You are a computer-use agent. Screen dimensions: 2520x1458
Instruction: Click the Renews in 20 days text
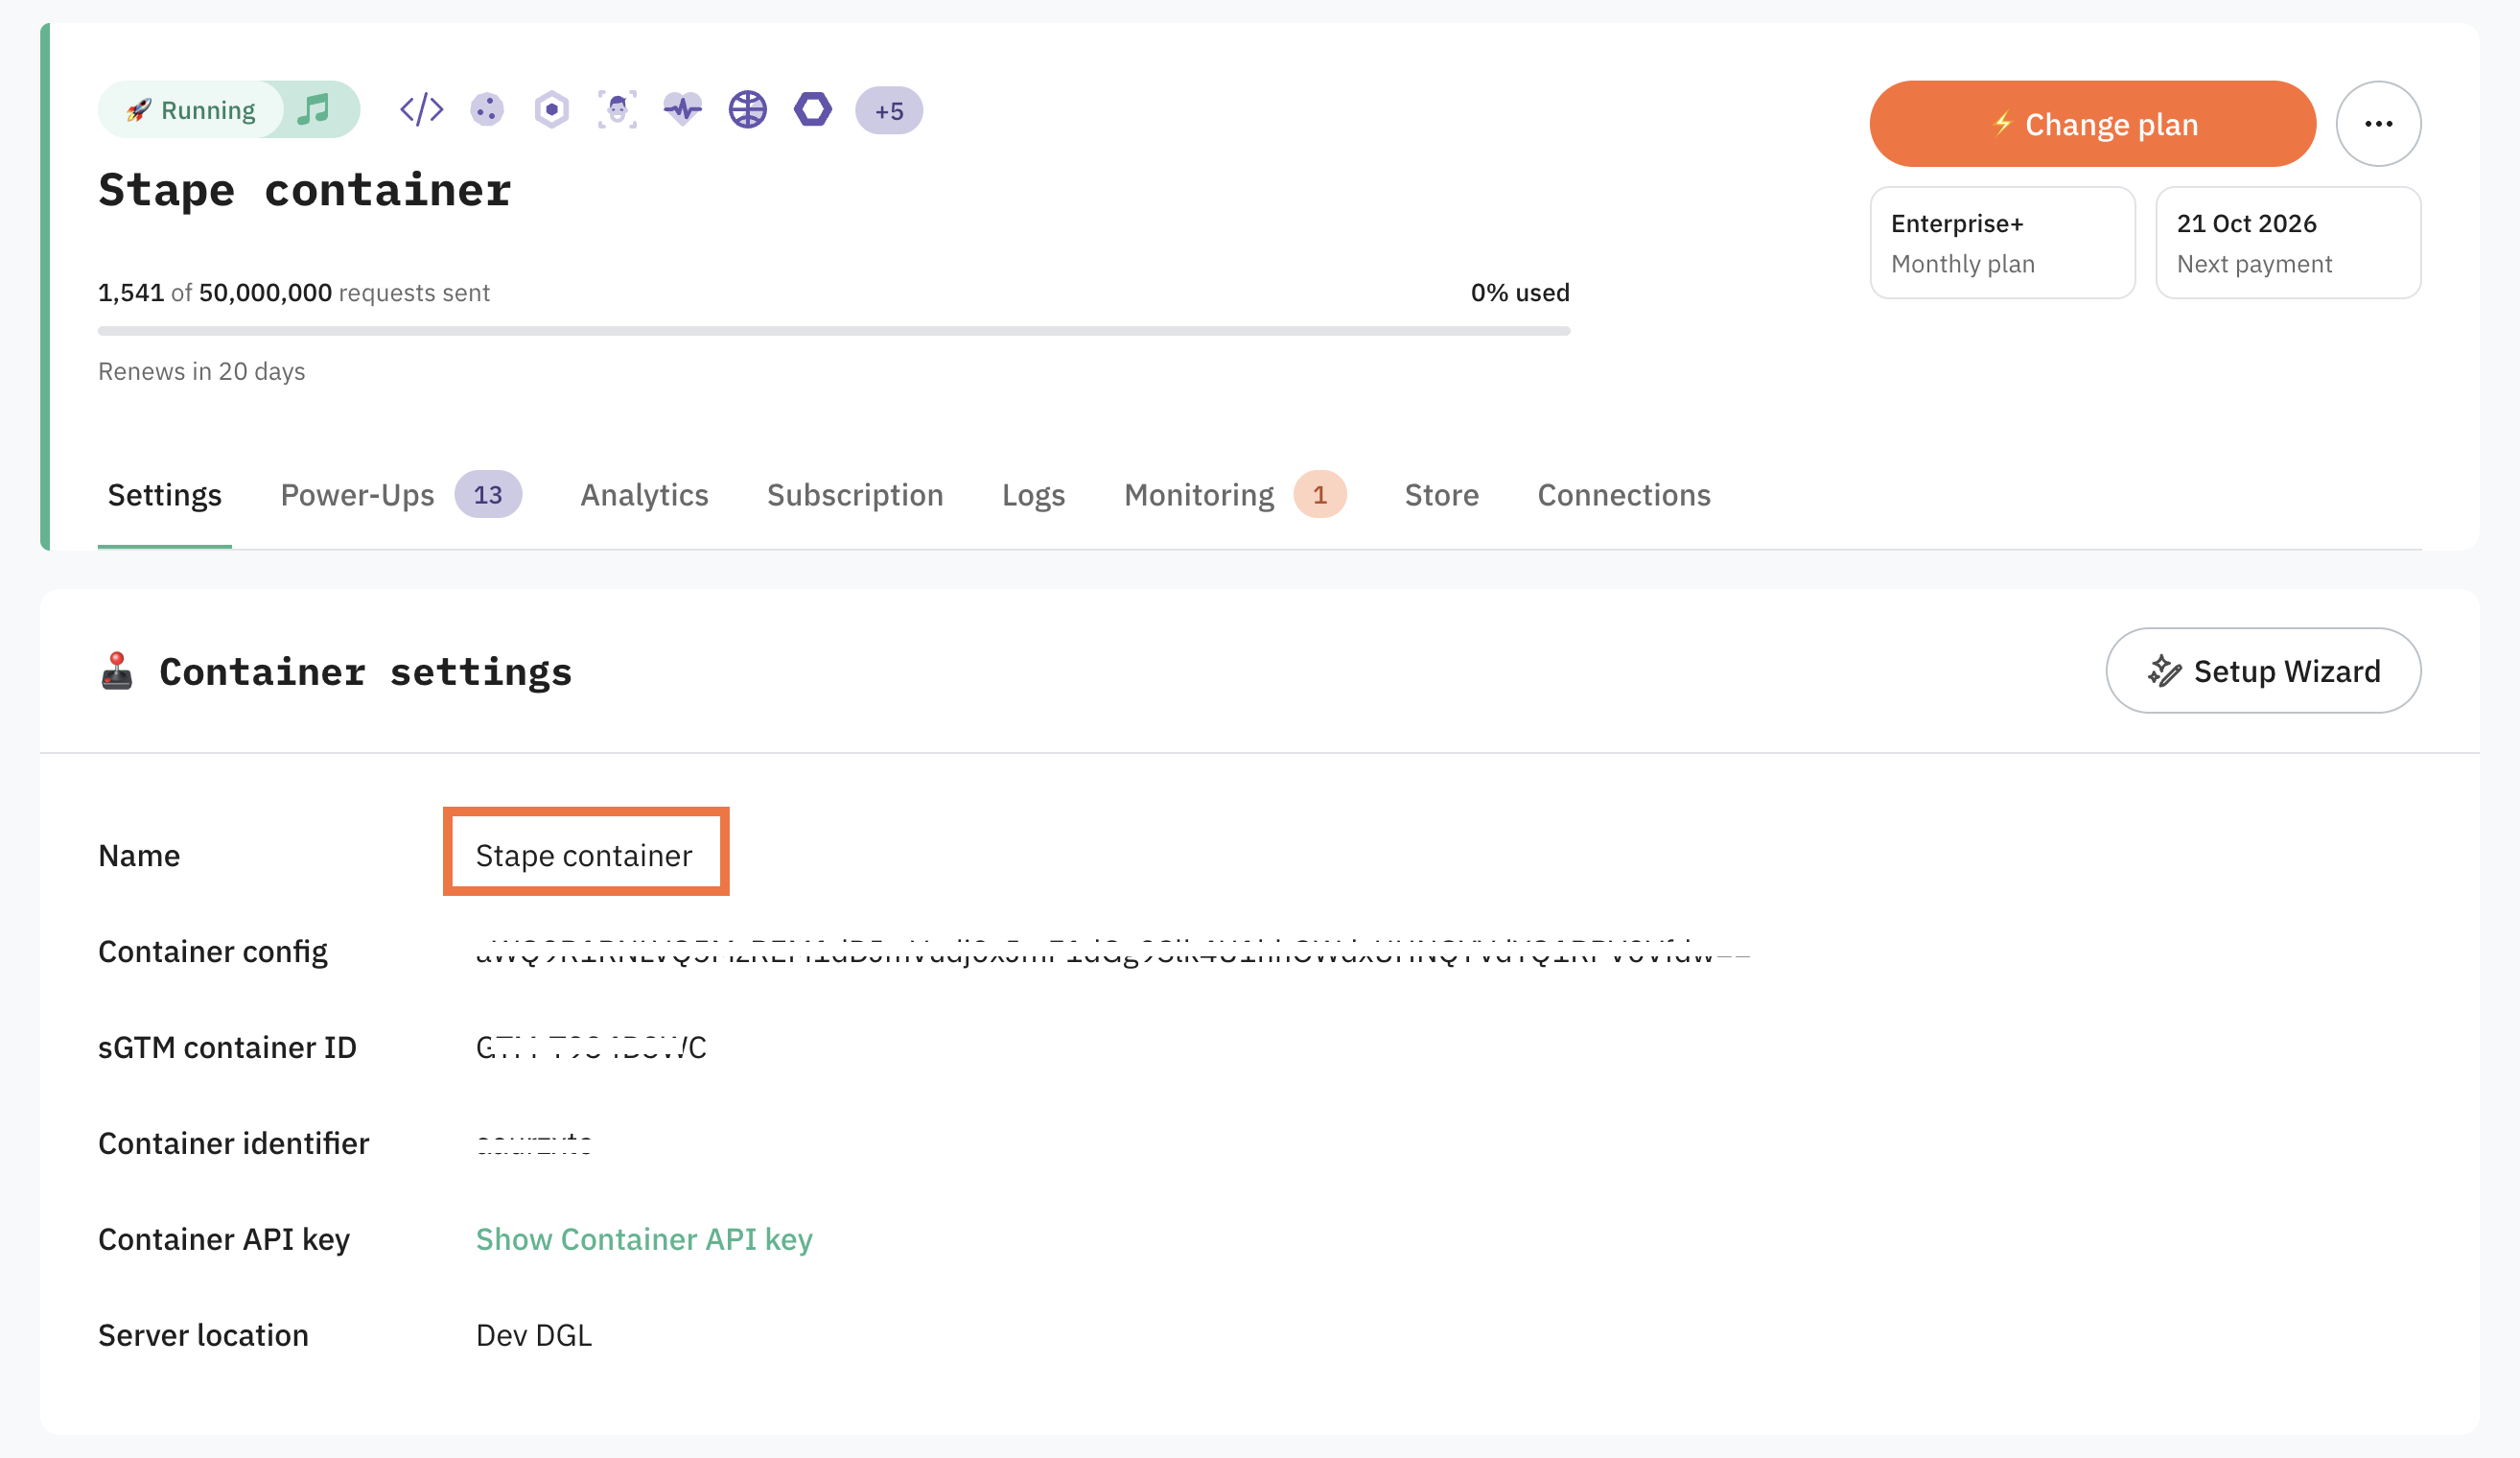[202, 371]
